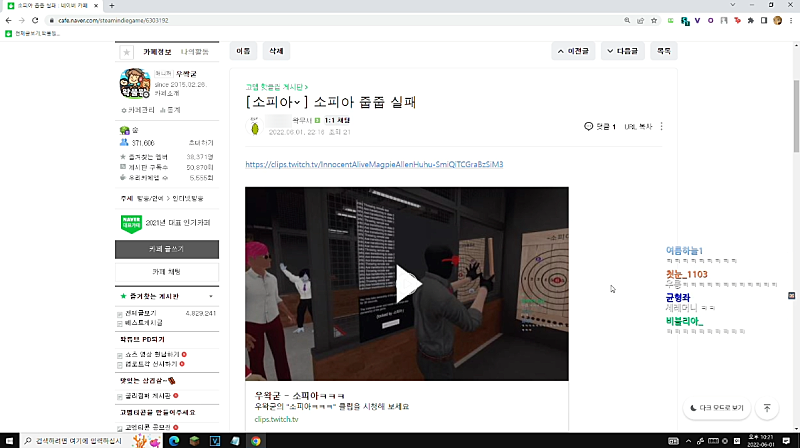Click the scroll-to-top arrow button
The width and height of the screenshot is (800, 448).
[767, 408]
